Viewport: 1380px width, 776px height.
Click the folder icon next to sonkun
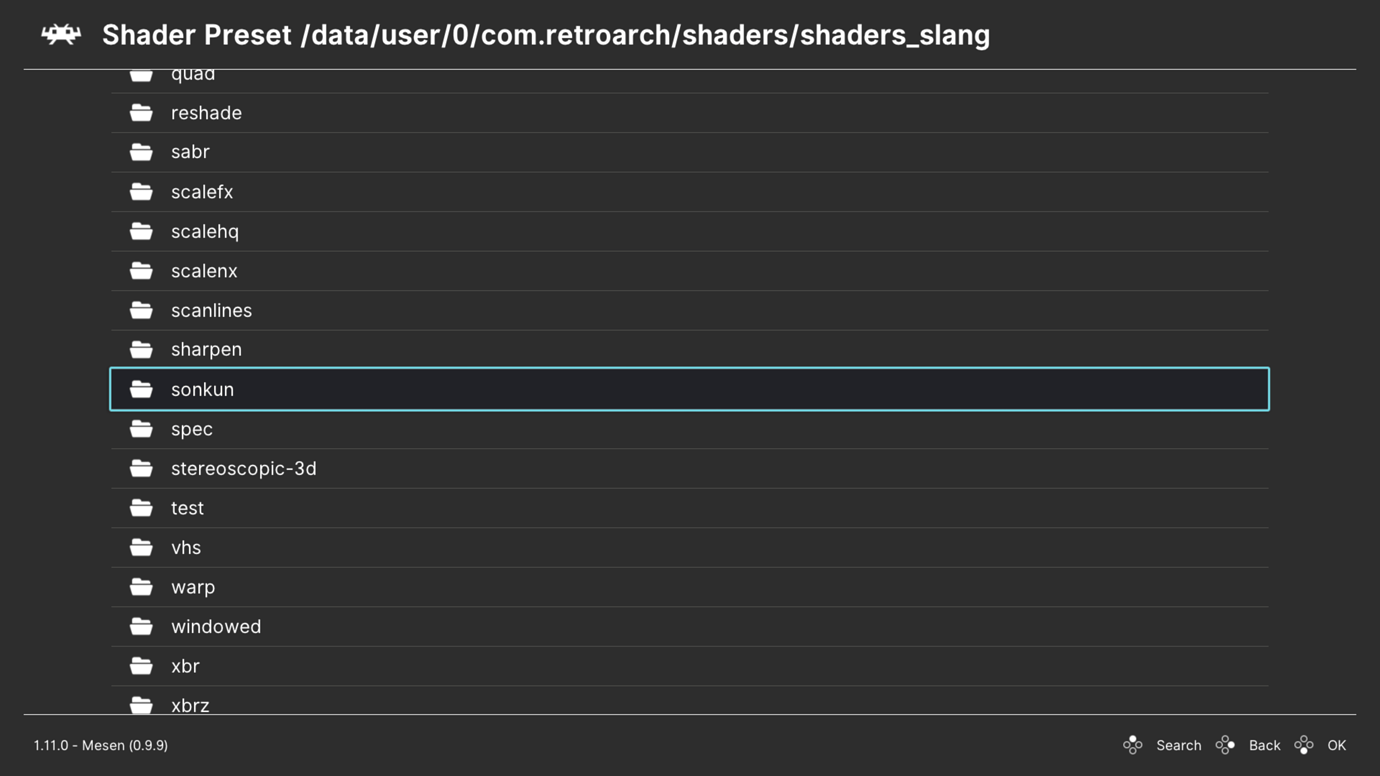pyautogui.click(x=141, y=389)
